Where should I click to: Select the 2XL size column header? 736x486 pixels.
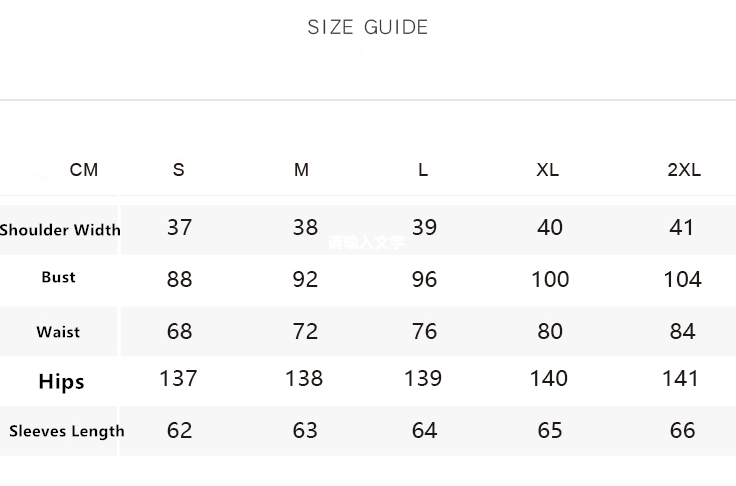(x=684, y=170)
